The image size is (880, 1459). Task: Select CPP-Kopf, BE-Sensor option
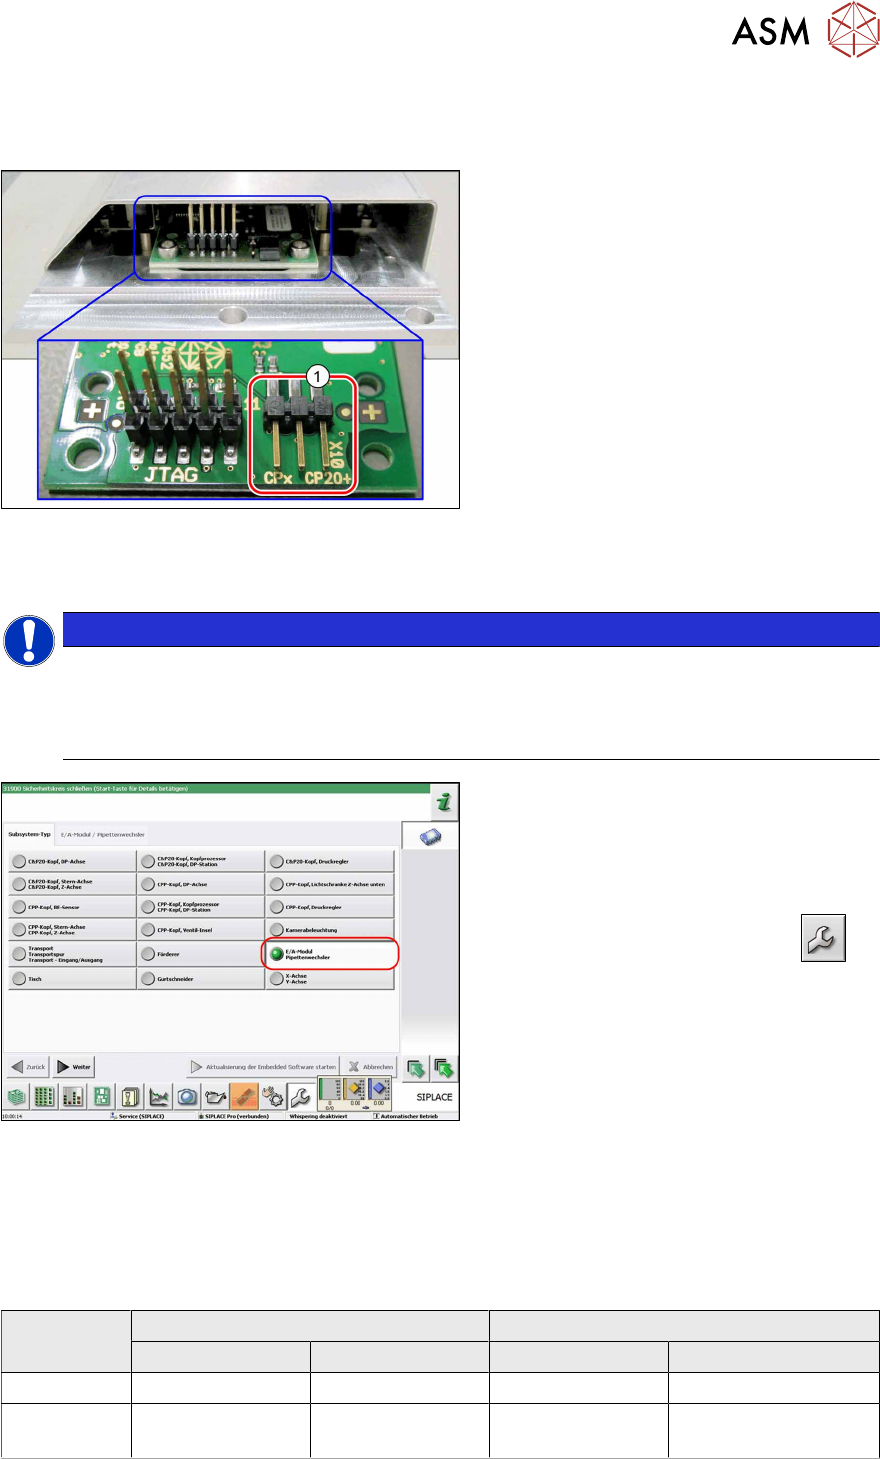[x=72, y=907]
